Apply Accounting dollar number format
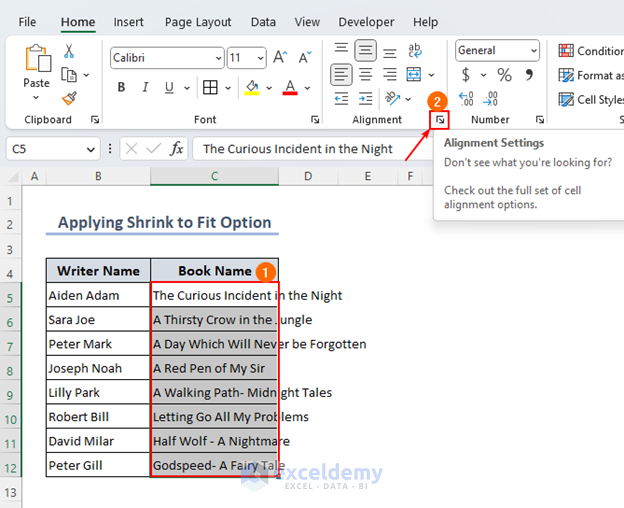 click(x=466, y=75)
